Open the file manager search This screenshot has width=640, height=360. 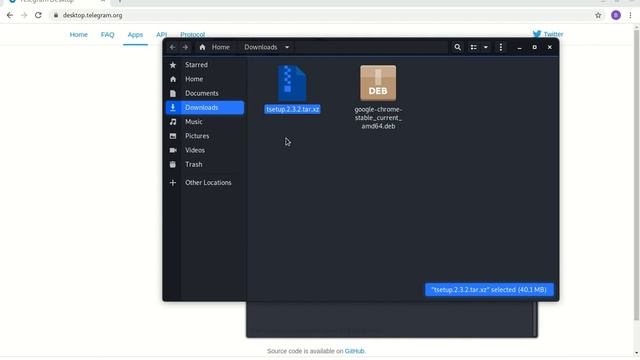click(458, 47)
